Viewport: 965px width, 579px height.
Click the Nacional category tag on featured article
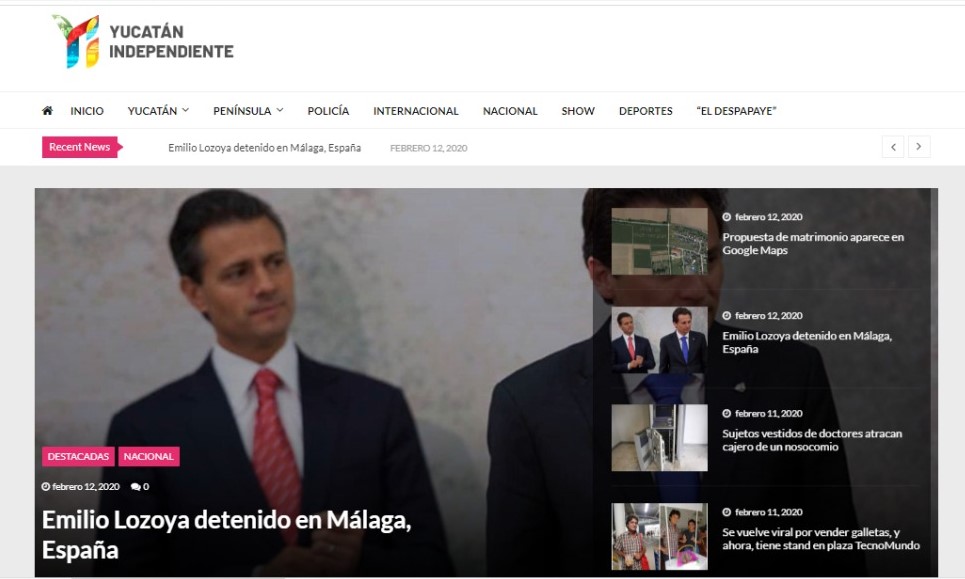149,456
